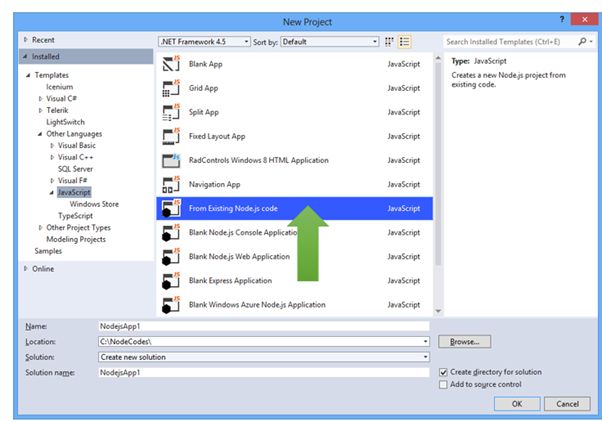602x422 pixels.
Task: Select Modeling Projects tree item
Action: 76,239
